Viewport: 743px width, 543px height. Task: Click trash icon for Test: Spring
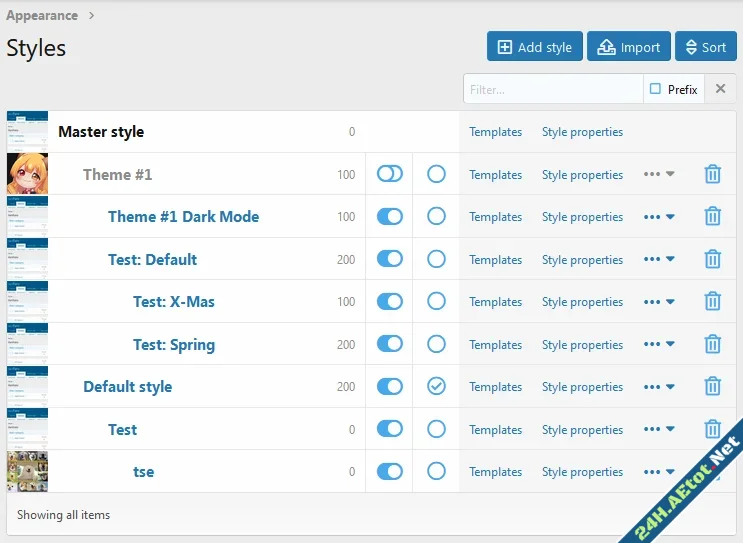pos(712,344)
